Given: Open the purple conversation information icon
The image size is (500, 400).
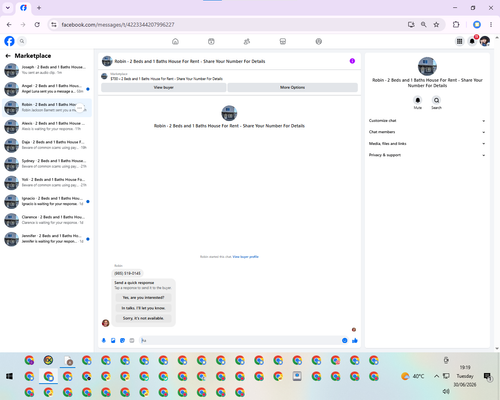Looking at the screenshot, I should pyautogui.click(x=352, y=61).
